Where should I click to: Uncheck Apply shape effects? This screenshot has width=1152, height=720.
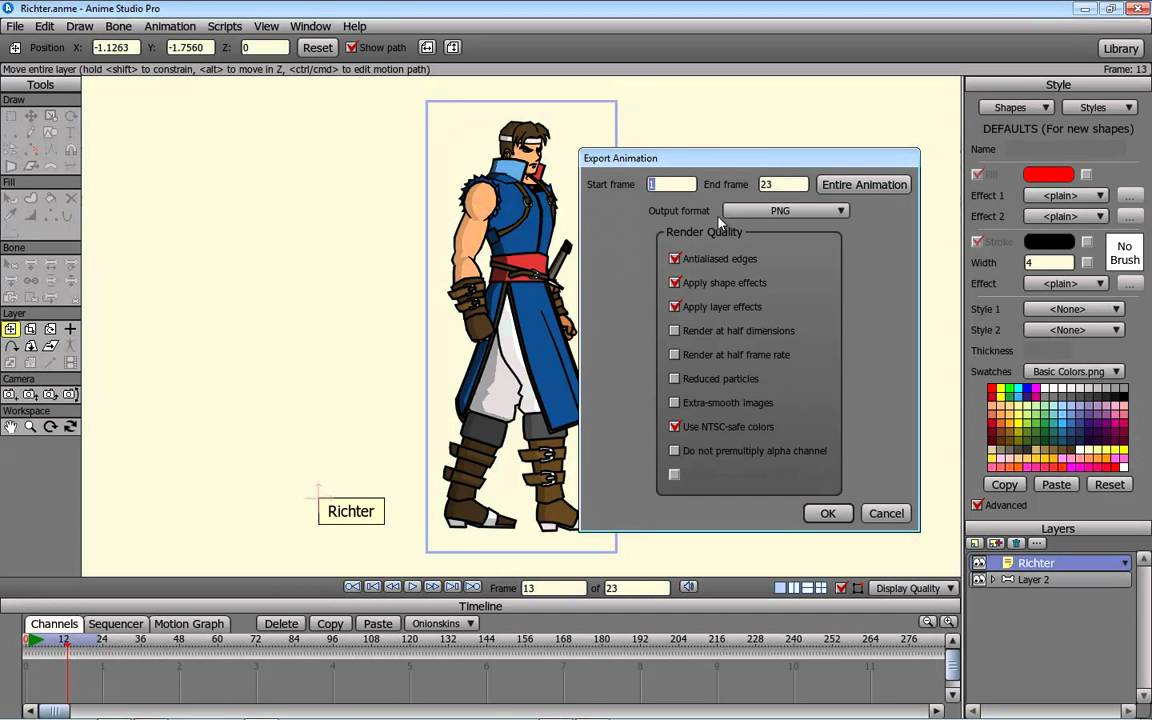[674, 283]
